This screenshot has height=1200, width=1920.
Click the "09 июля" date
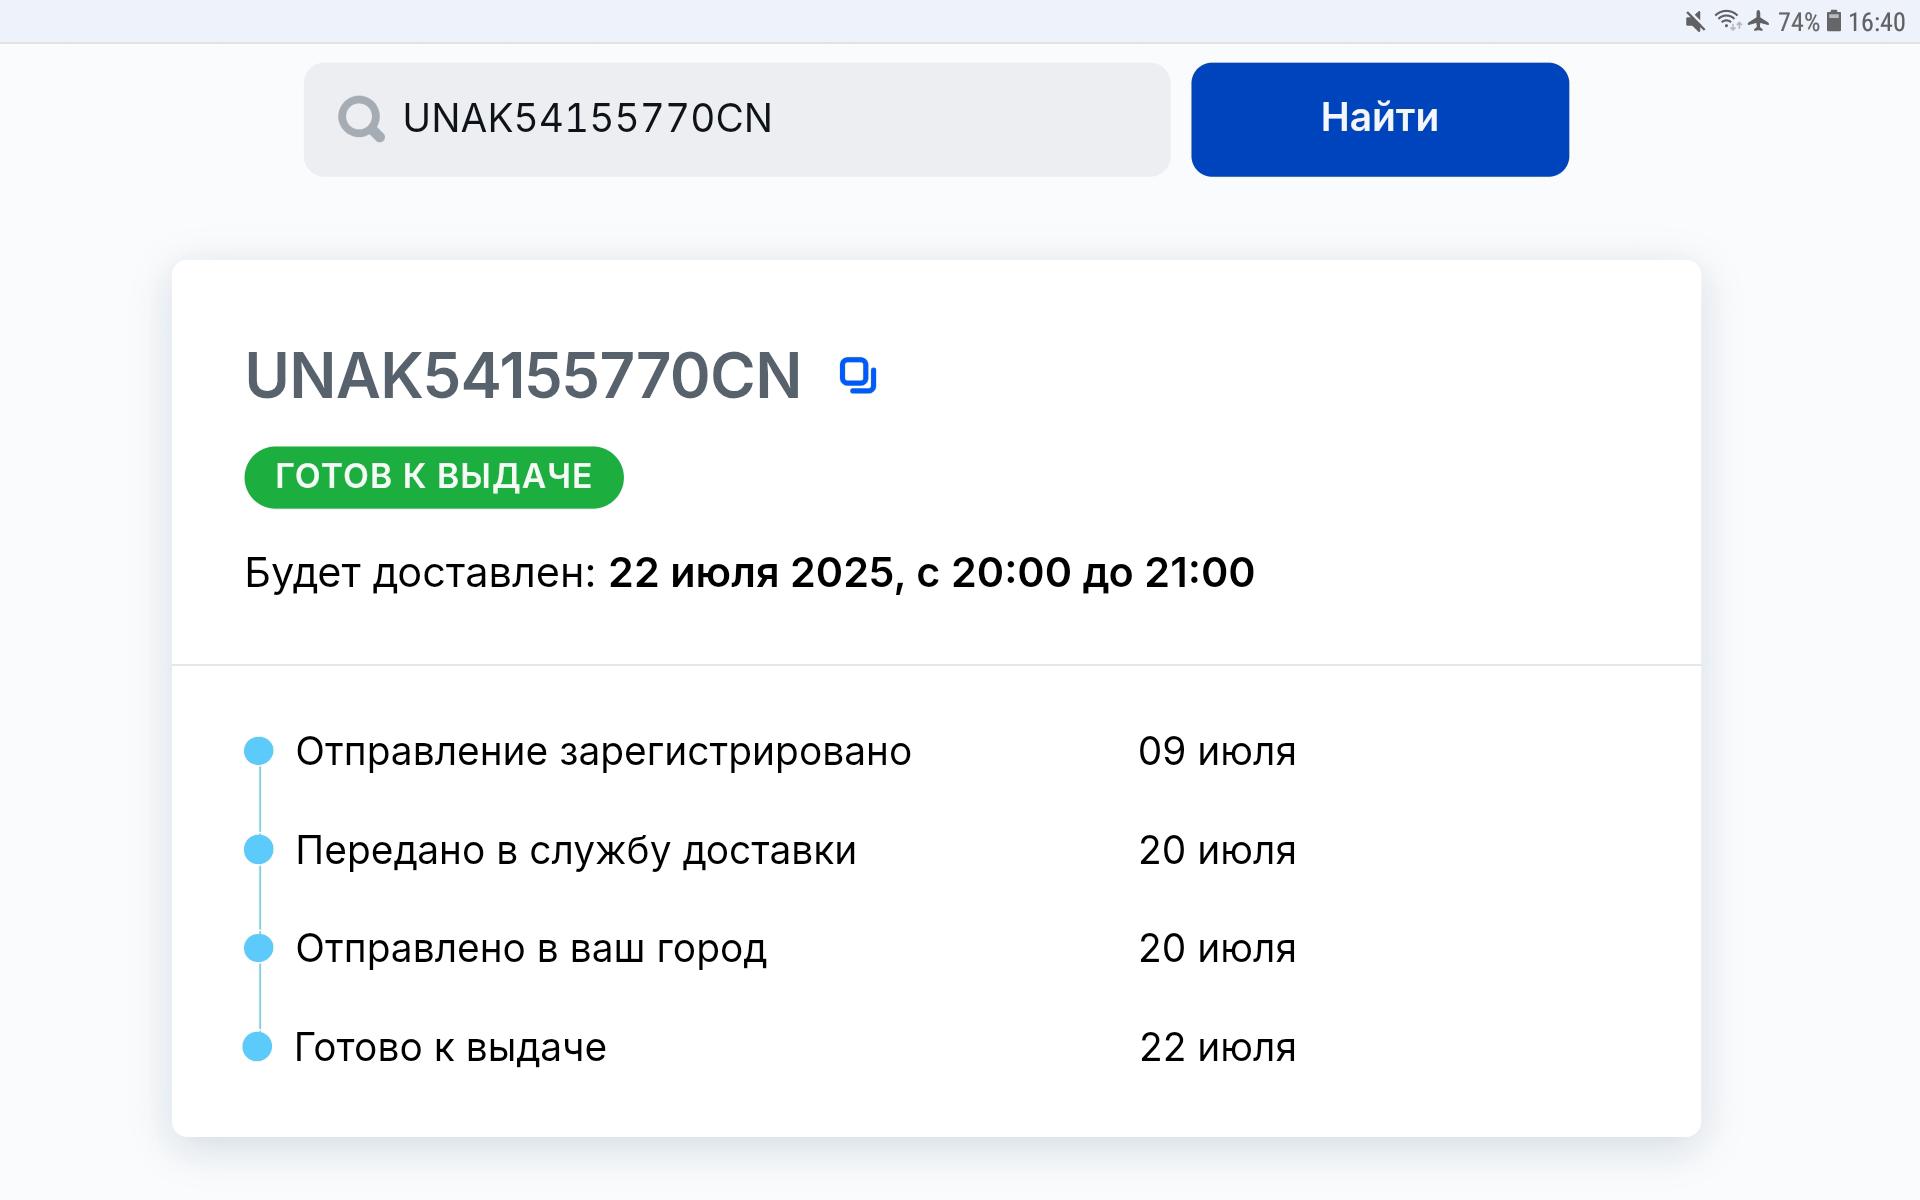pyautogui.click(x=1217, y=752)
